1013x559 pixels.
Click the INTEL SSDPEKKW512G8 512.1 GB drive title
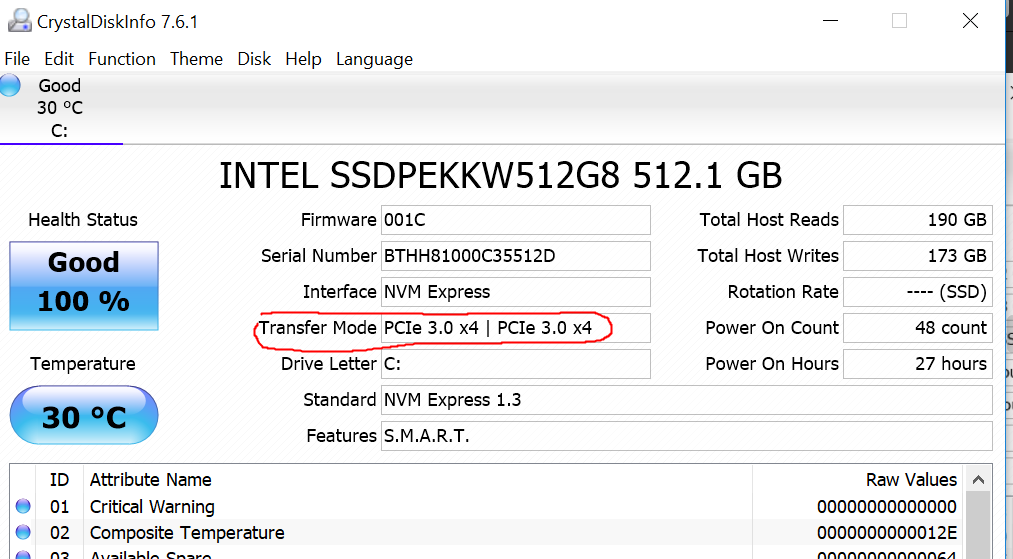tap(501, 175)
